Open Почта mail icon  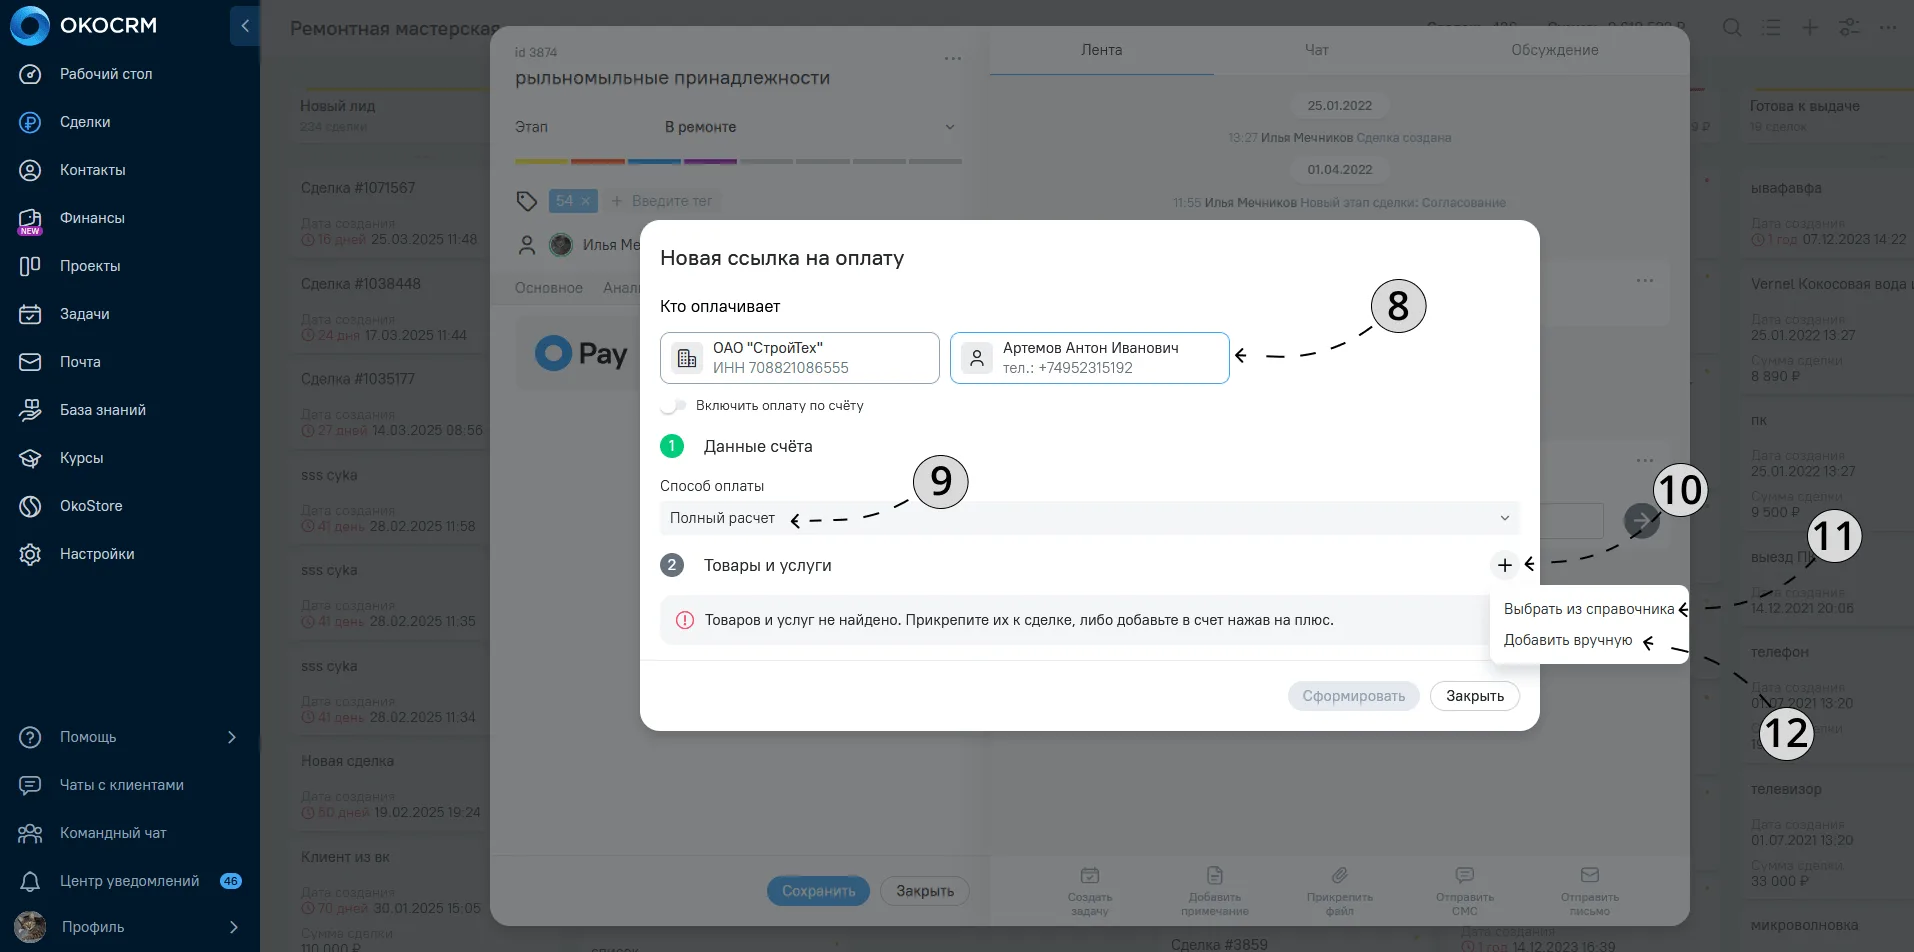[x=30, y=362]
